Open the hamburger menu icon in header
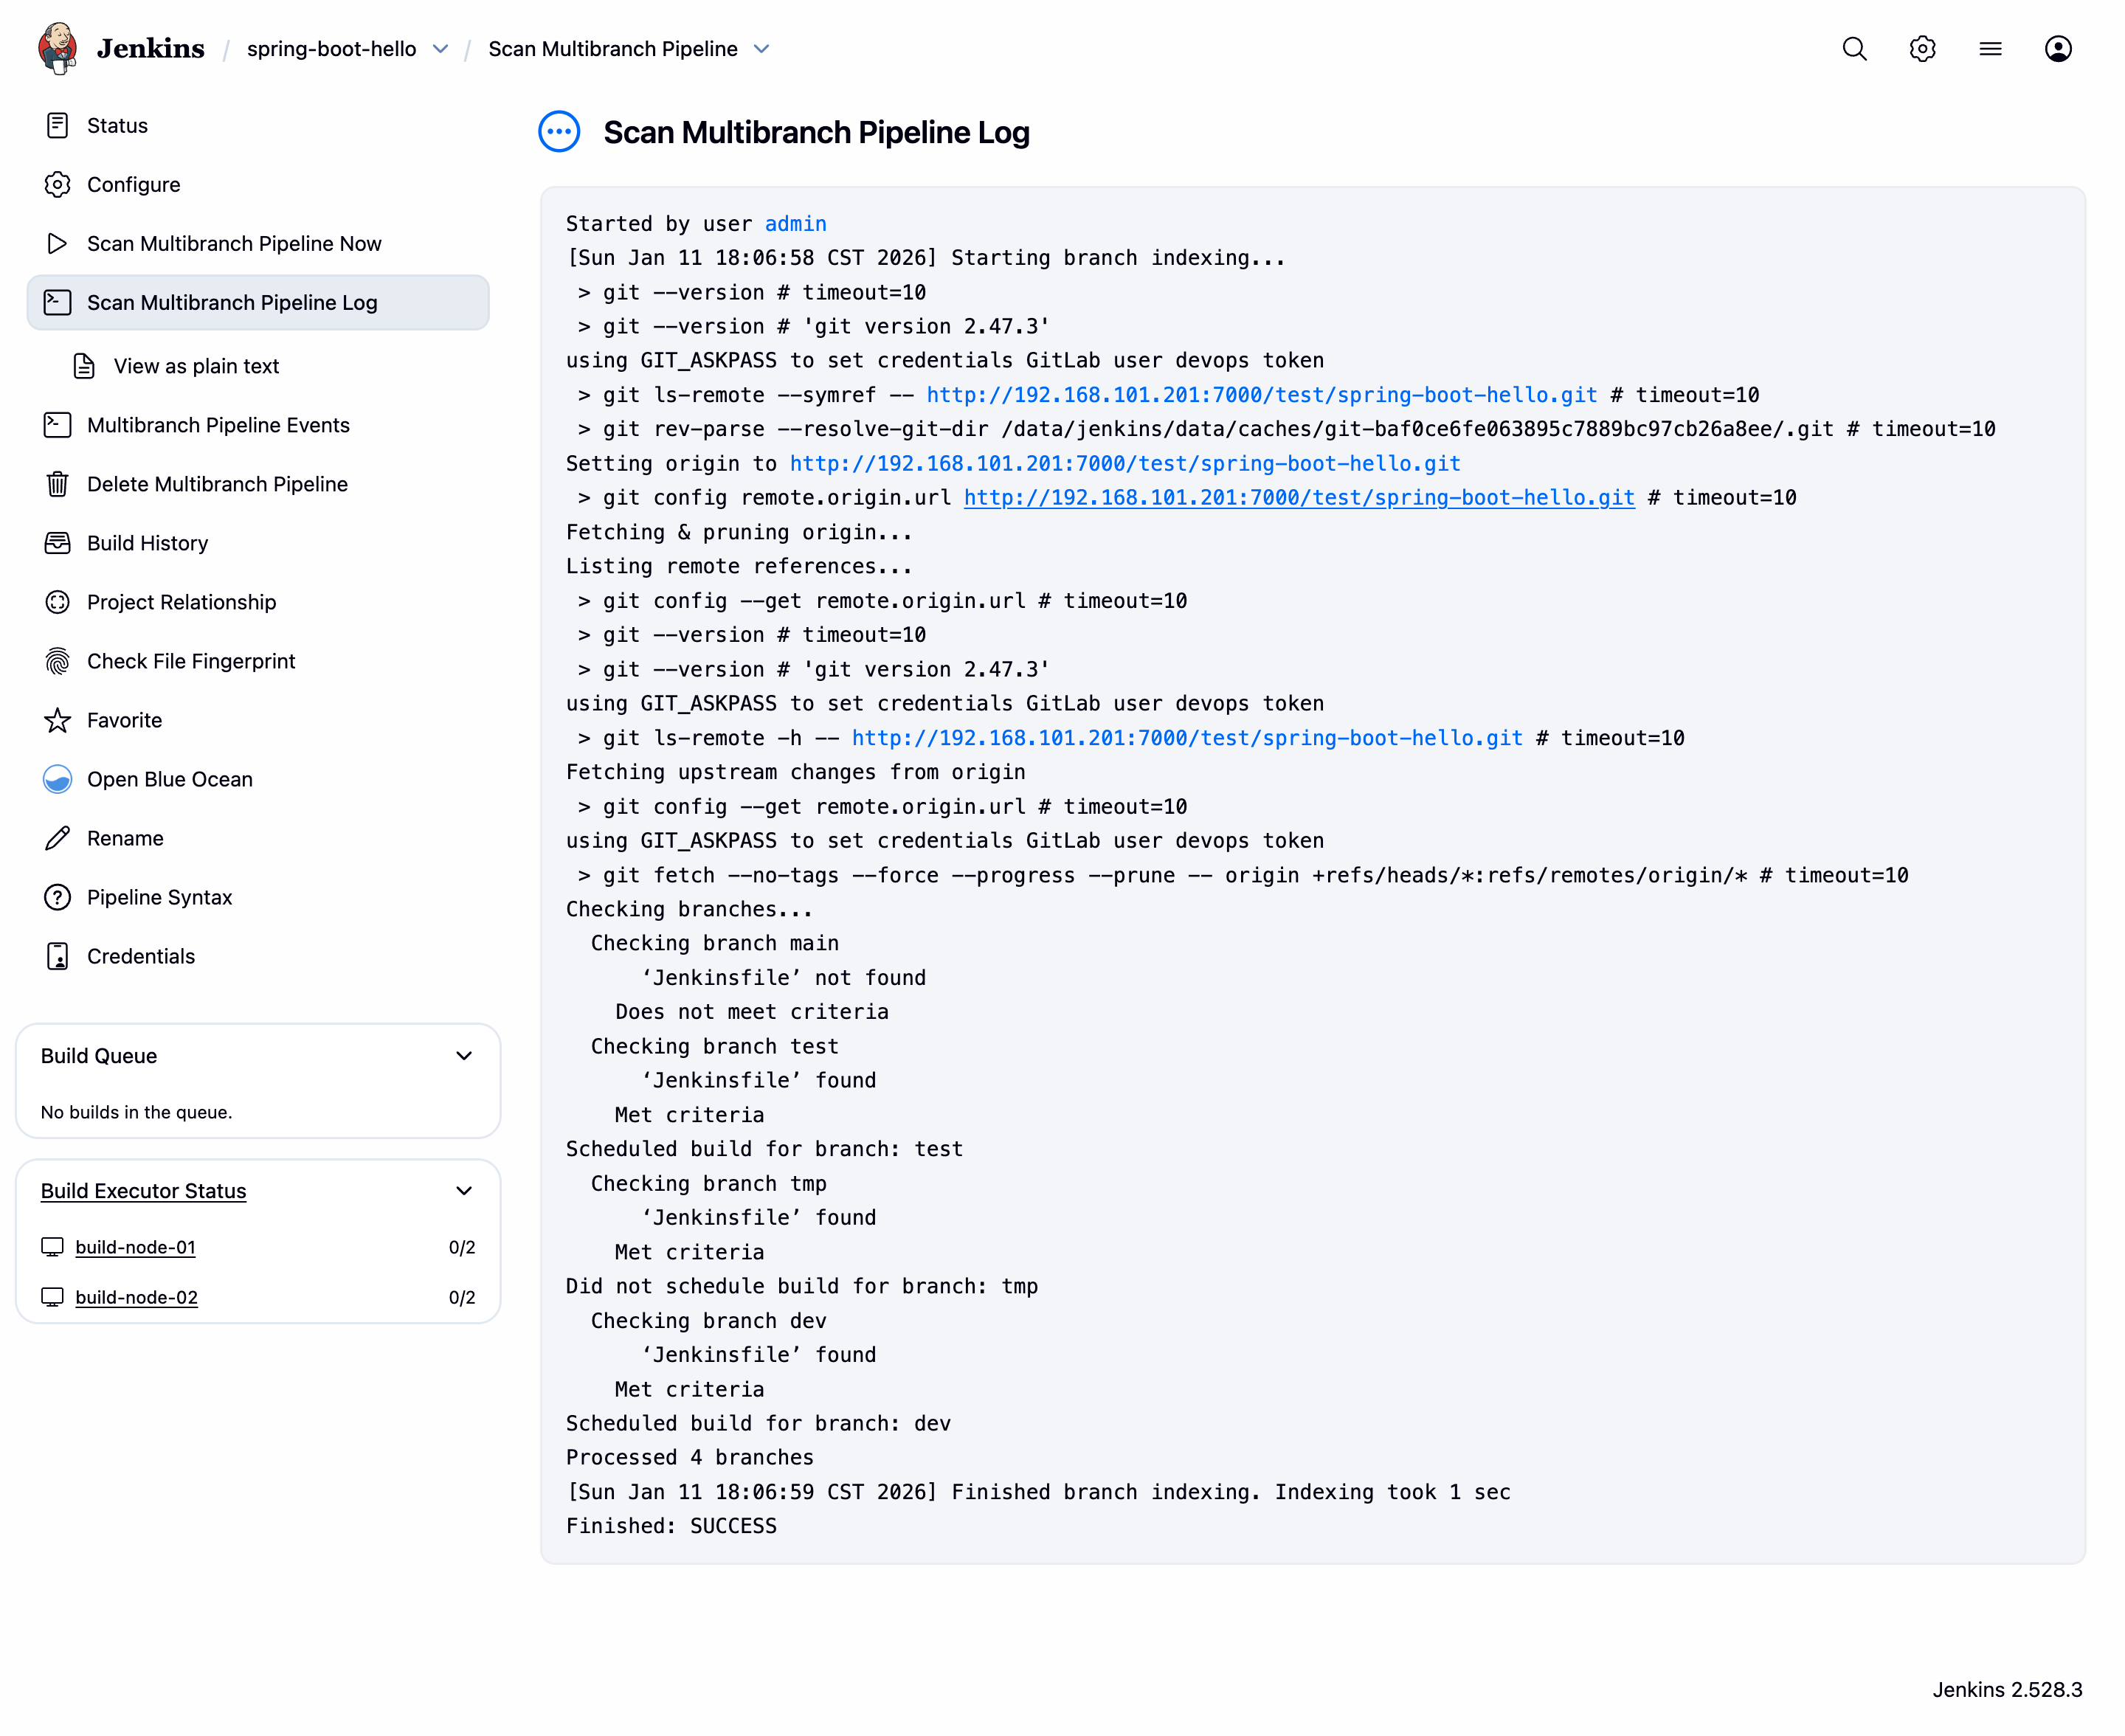Image resolution: width=2125 pixels, height=1736 pixels. point(1990,49)
